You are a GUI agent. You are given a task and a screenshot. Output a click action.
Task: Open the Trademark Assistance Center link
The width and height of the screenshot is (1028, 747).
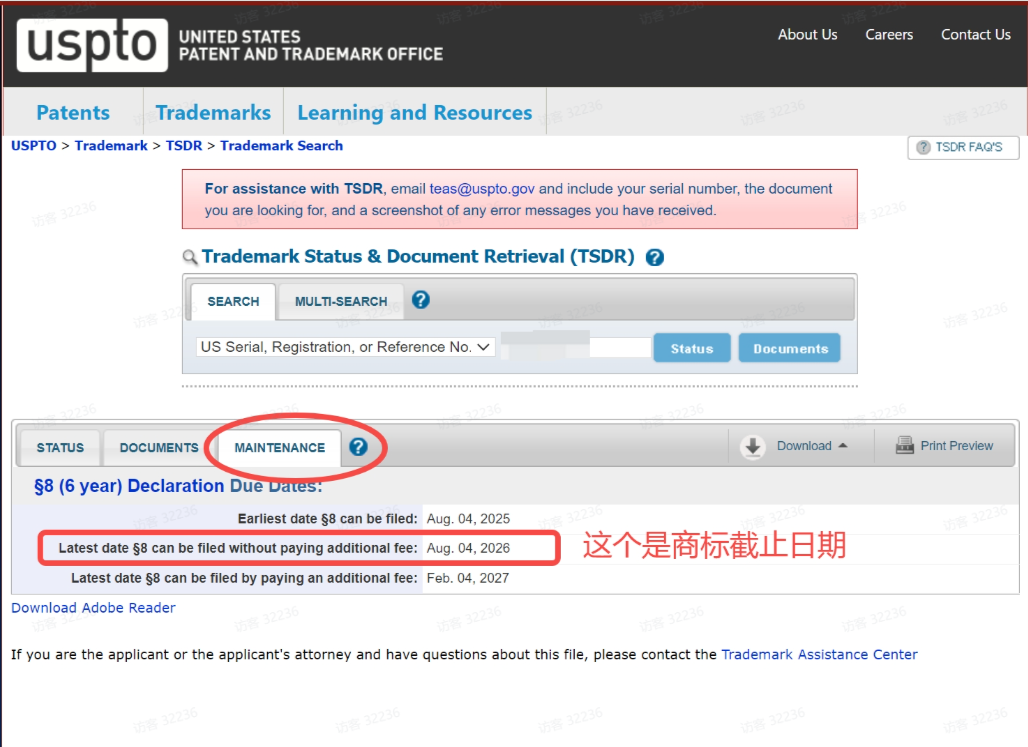(x=819, y=655)
